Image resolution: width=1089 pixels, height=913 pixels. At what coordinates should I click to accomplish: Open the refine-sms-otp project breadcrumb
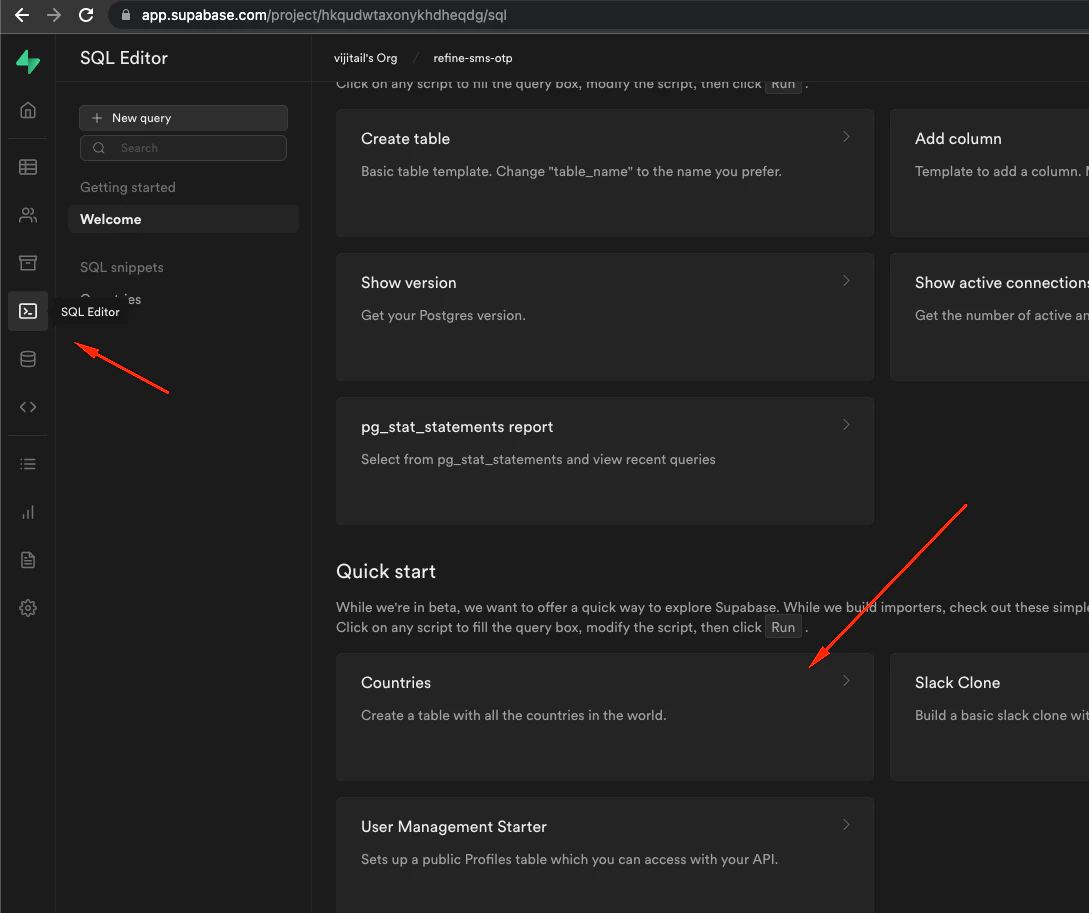pyautogui.click(x=472, y=58)
